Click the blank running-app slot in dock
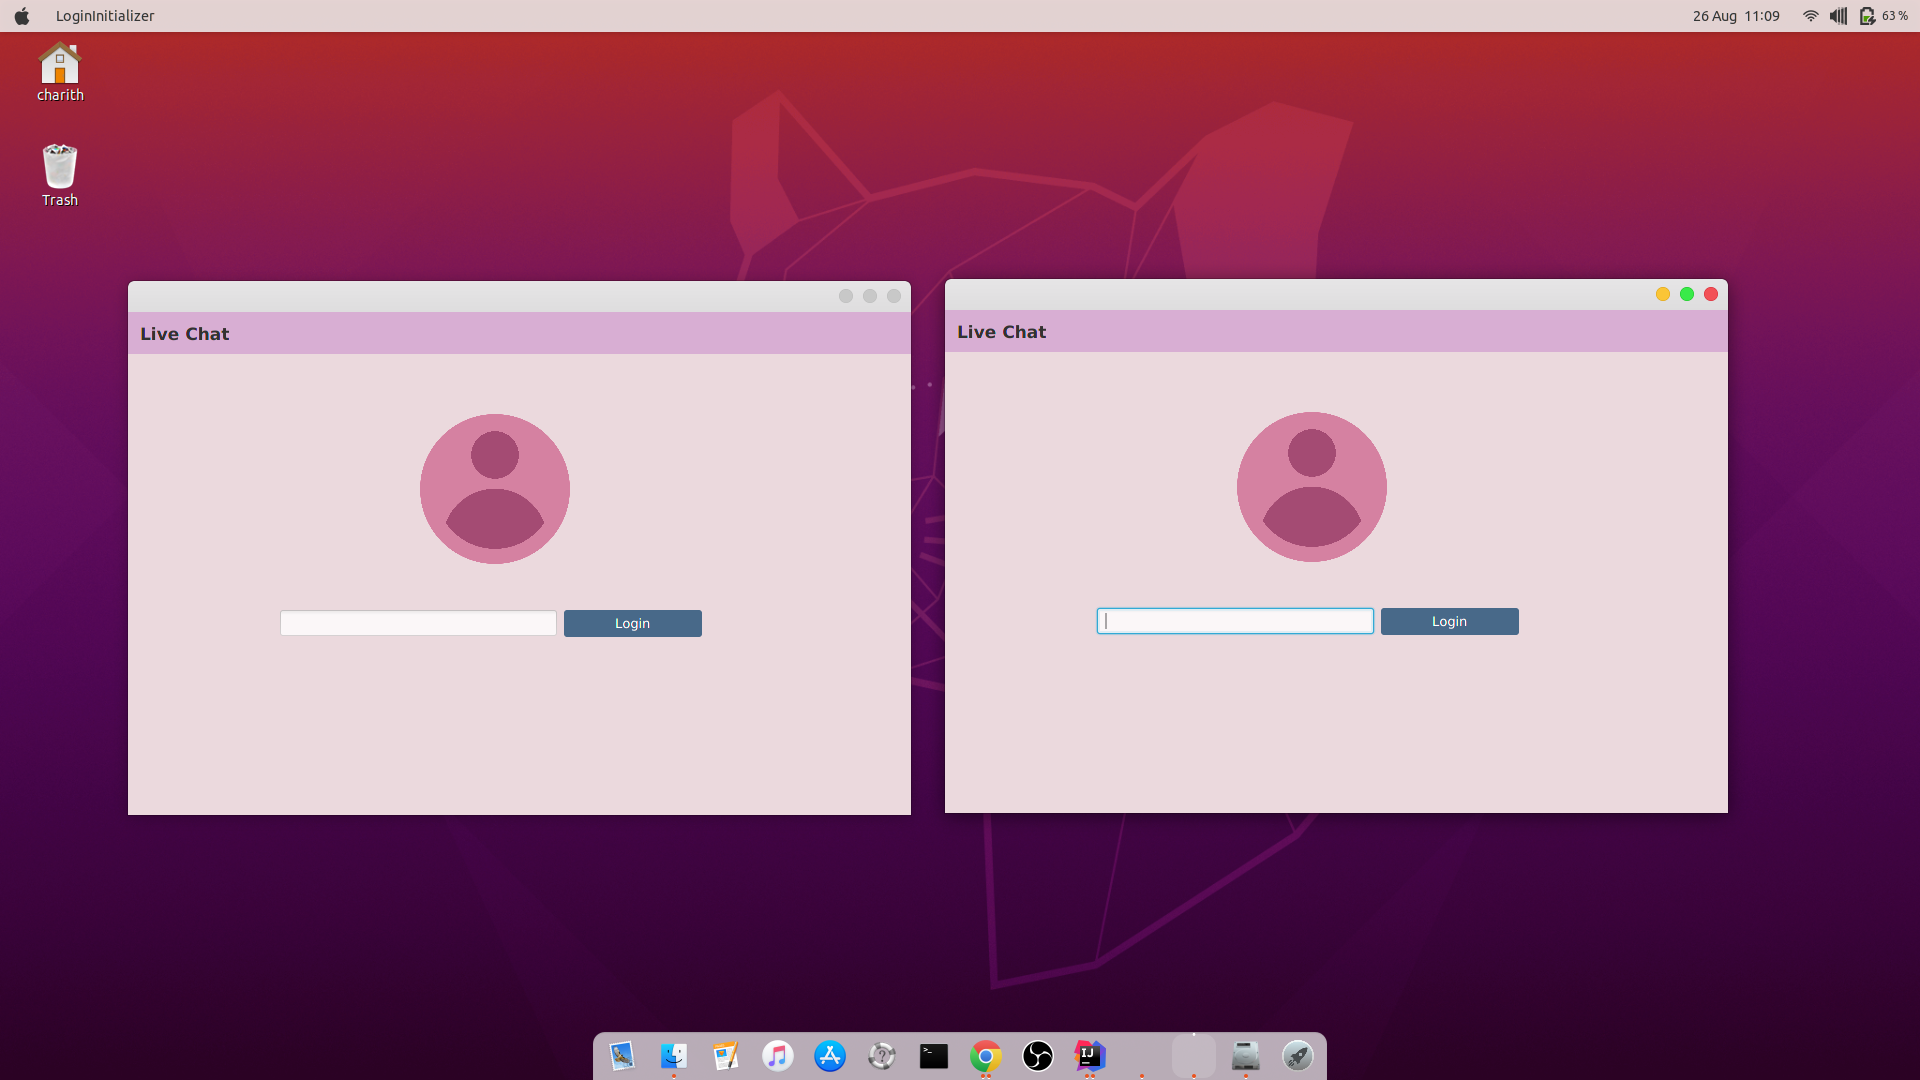 click(1193, 1056)
